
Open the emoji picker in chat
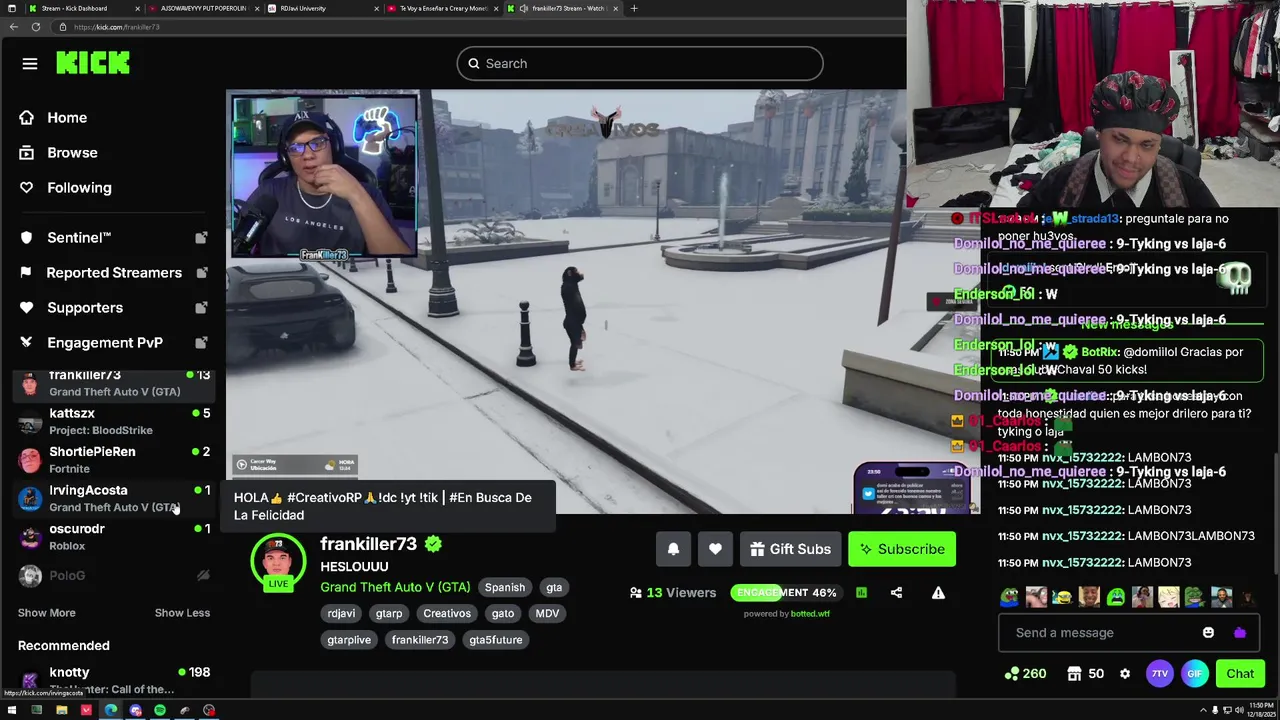click(x=1208, y=633)
